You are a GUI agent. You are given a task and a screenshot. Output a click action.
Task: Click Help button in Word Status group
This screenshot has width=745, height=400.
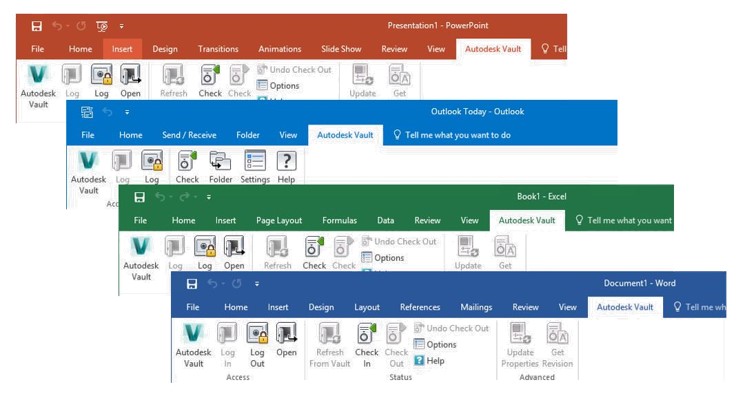(430, 361)
